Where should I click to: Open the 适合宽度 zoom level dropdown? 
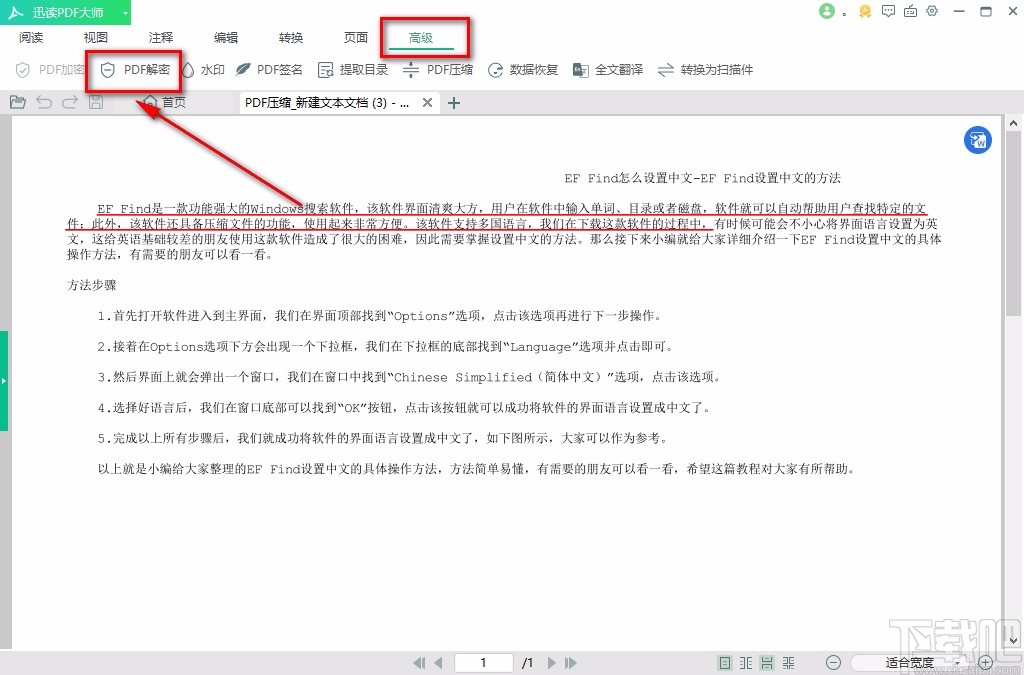coord(910,662)
